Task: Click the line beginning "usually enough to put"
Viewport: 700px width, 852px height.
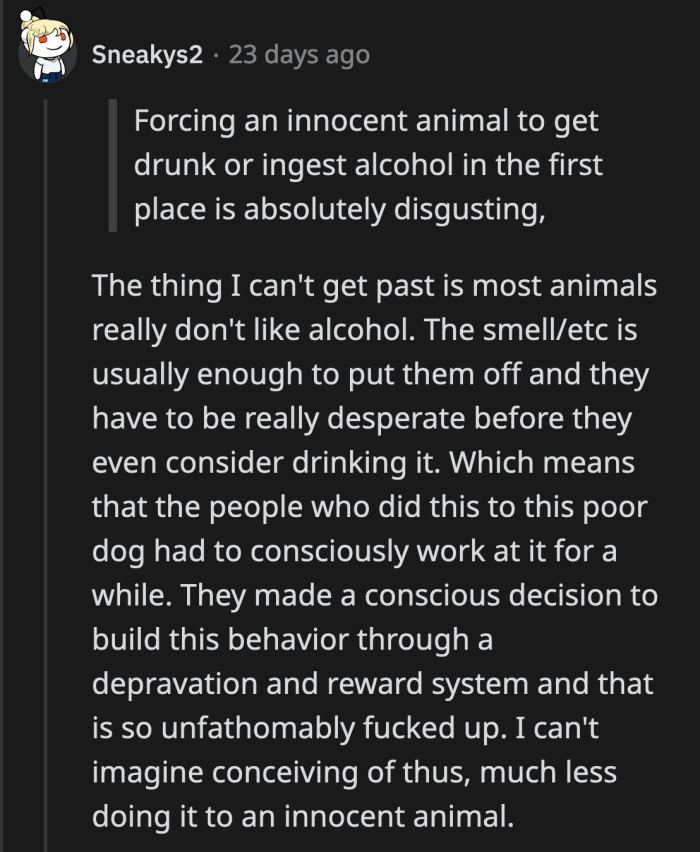Action: (x=371, y=374)
